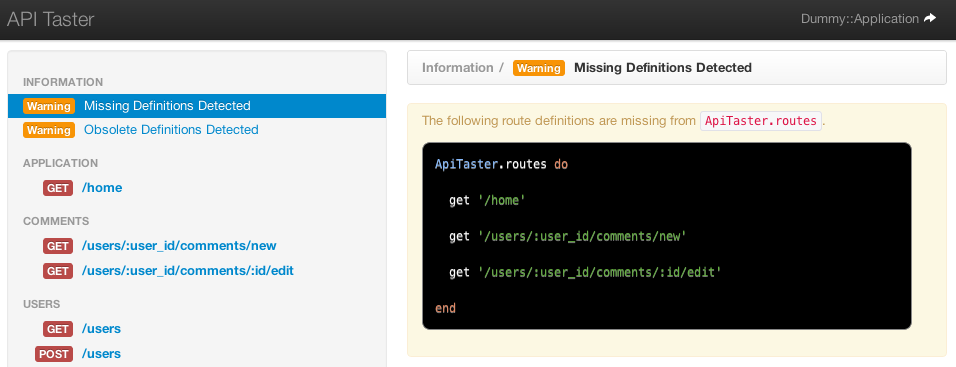Screen dimensions: 956x367
Task: Click the share arrow icon beside Dummy::Application
Action: pos(930,18)
